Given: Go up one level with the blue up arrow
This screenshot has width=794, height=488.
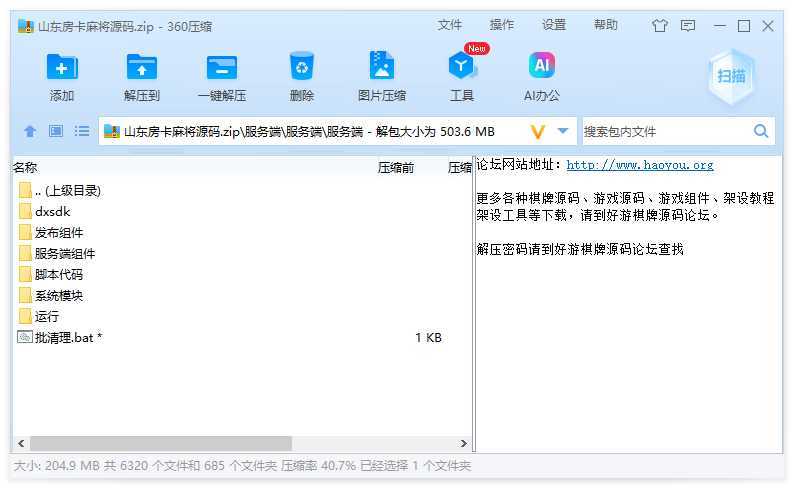Looking at the screenshot, I should click(30, 132).
